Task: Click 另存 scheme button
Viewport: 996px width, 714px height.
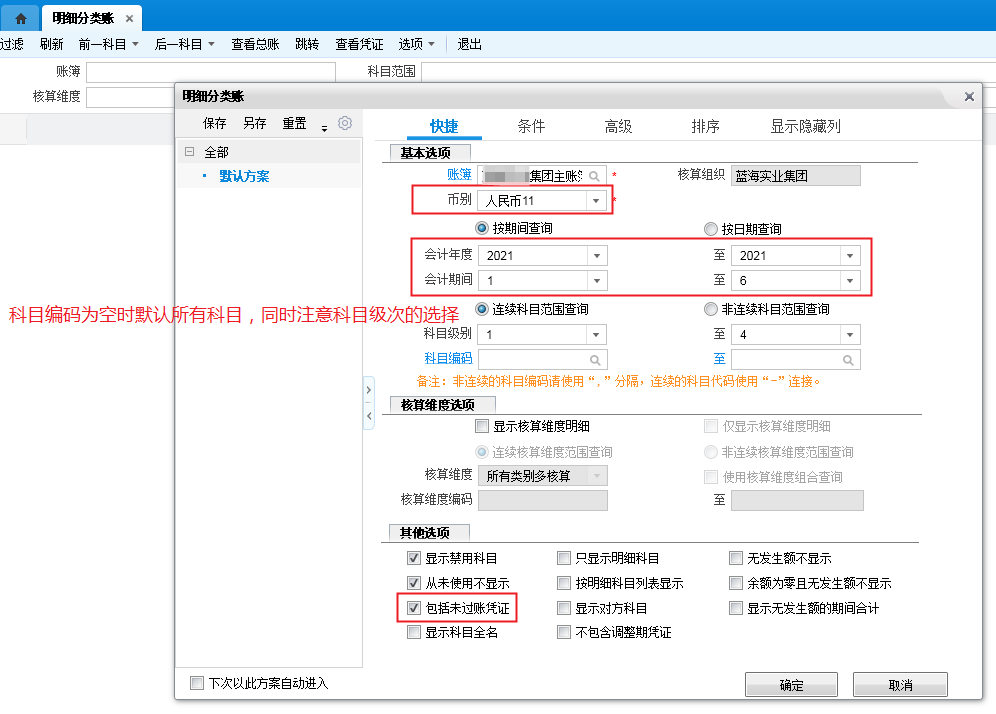Action: pos(255,123)
